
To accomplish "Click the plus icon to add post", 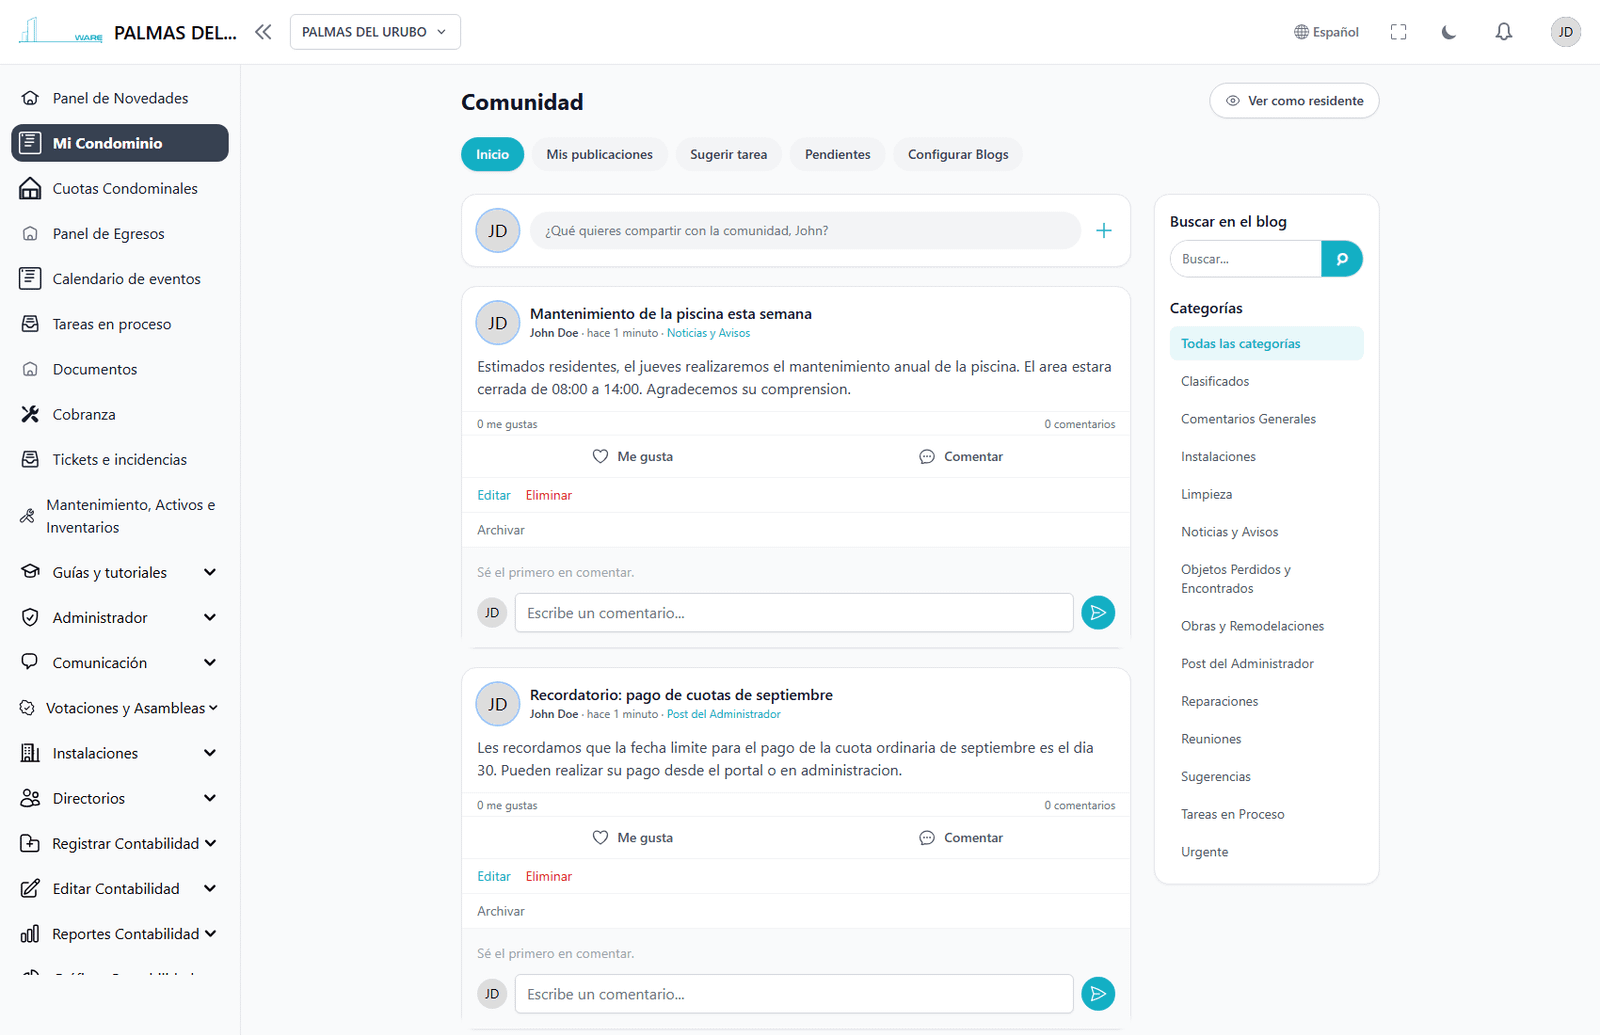I will (x=1104, y=231).
